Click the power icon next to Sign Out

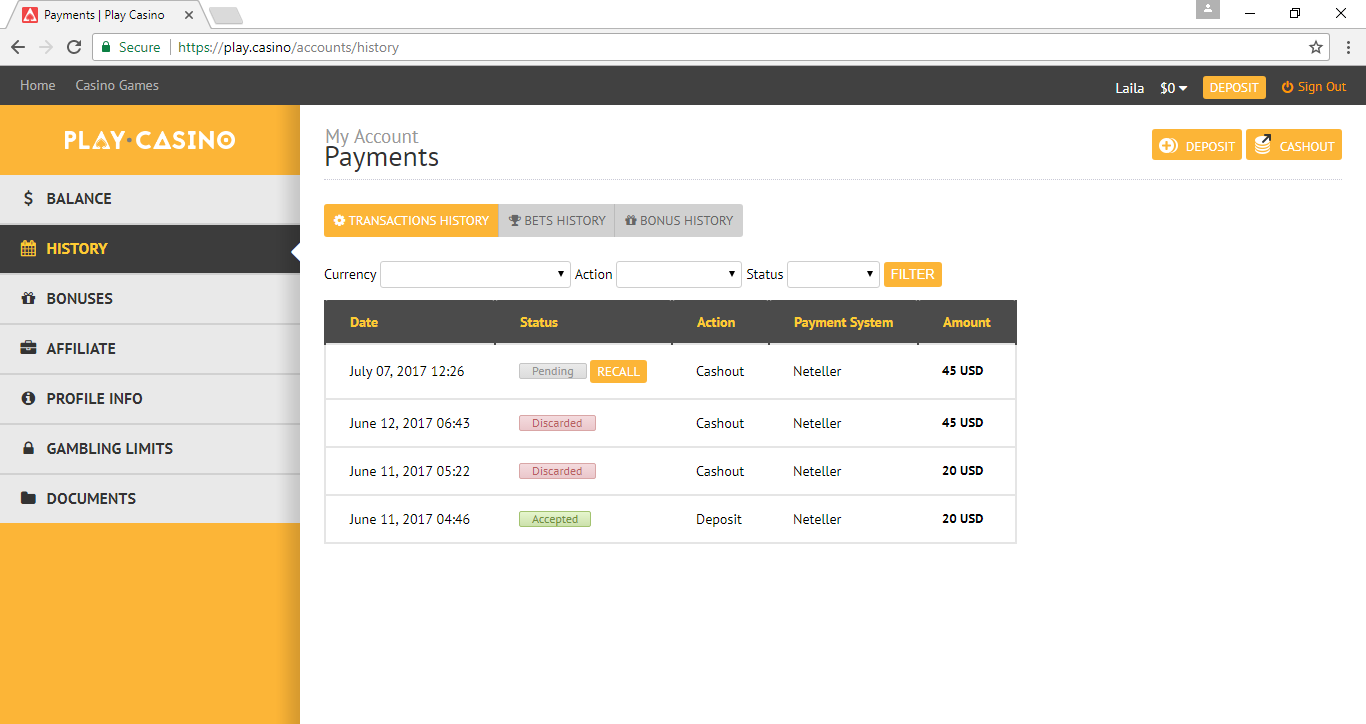[1287, 87]
